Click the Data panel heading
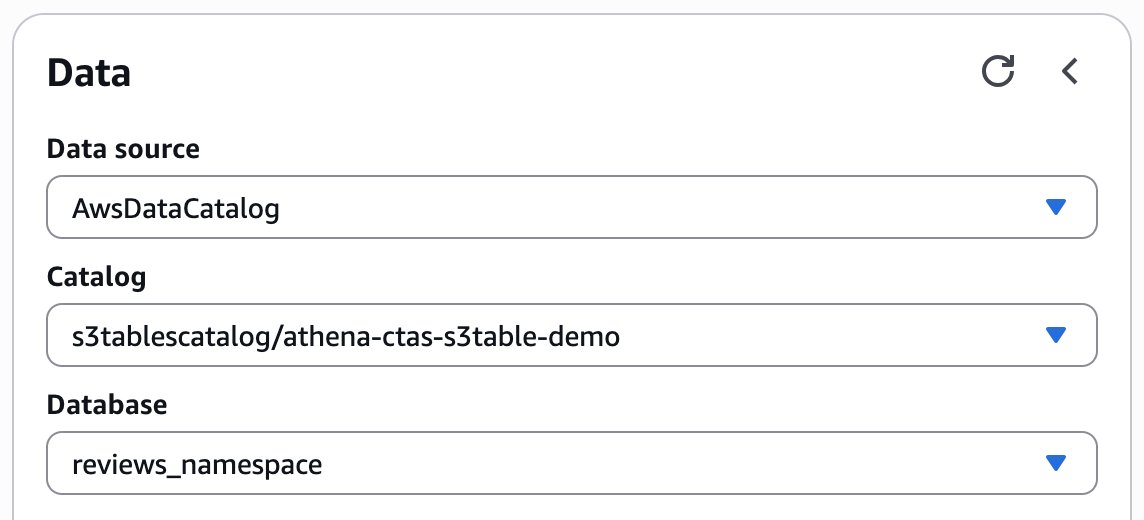The width and height of the screenshot is (1144, 520). [89, 73]
